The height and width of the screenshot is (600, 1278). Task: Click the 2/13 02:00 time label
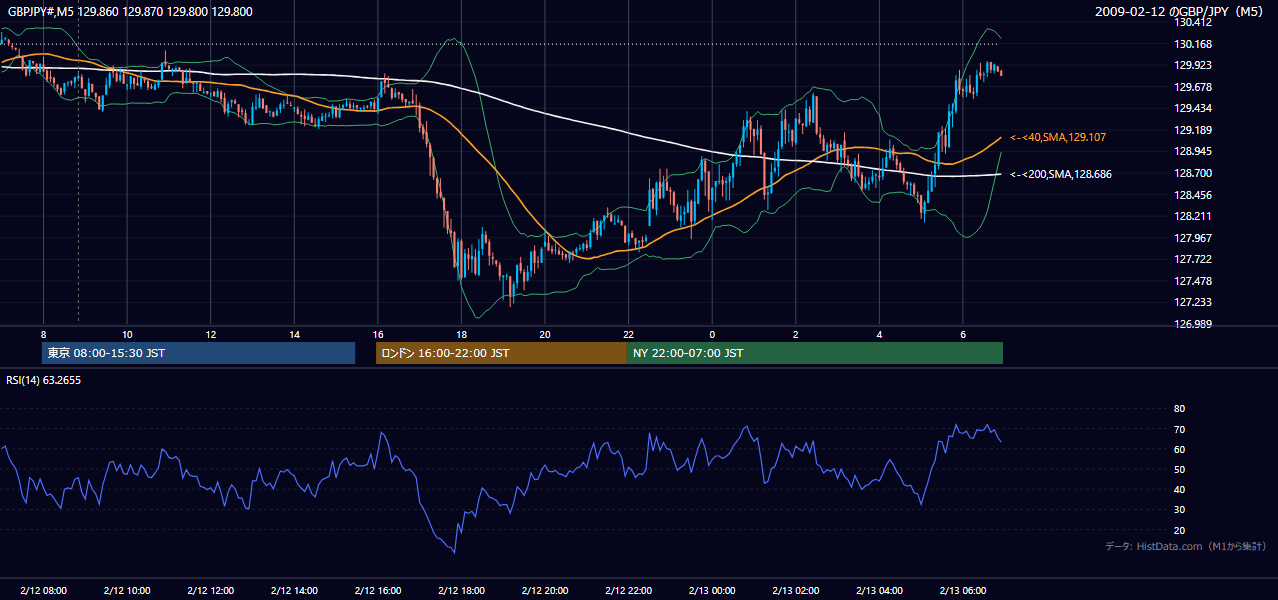(x=795, y=590)
